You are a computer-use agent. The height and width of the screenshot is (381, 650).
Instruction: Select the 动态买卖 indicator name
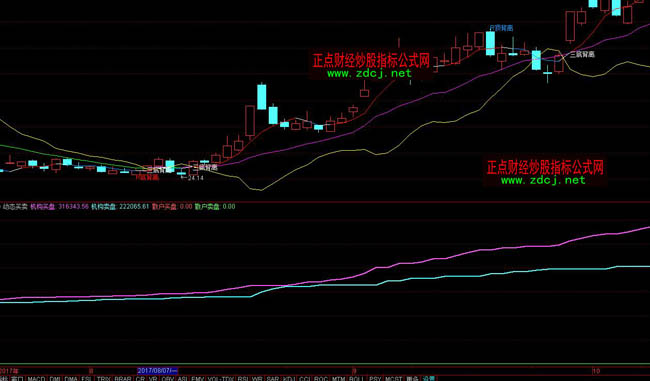coord(15,206)
